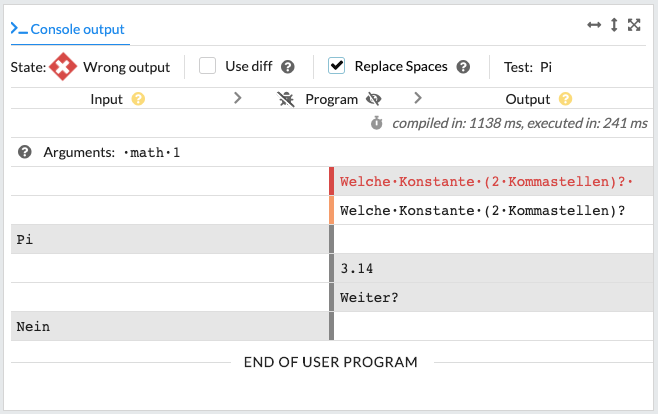
Task: Click the red Wrong output state icon
Action: click(x=63, y=67)
